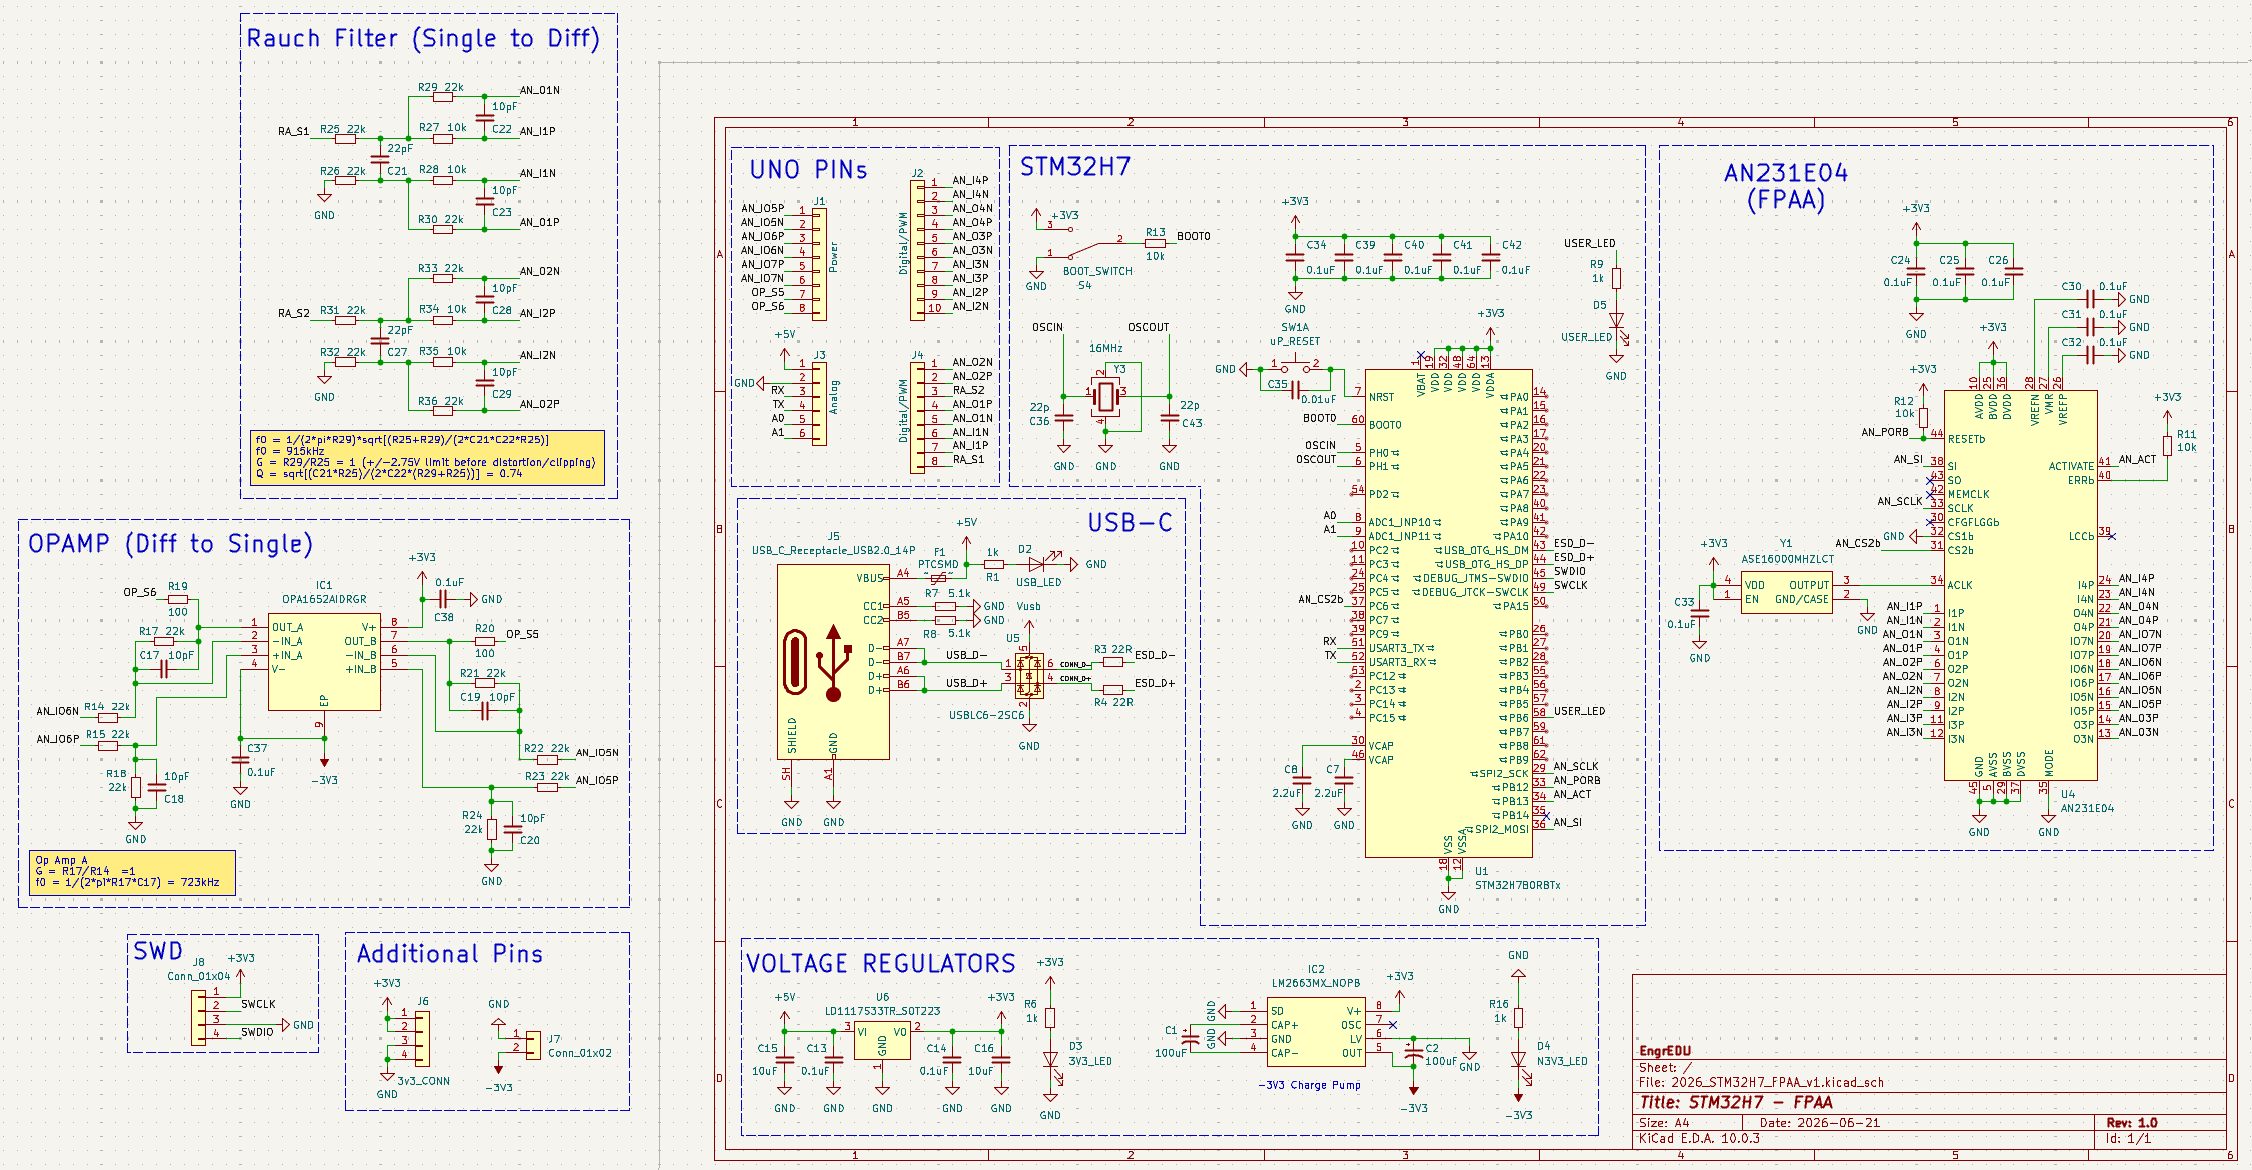Click the USB-C receptacle J5 symbol
Screen dimensions: 2252x1170
click(x=833, y=662)
